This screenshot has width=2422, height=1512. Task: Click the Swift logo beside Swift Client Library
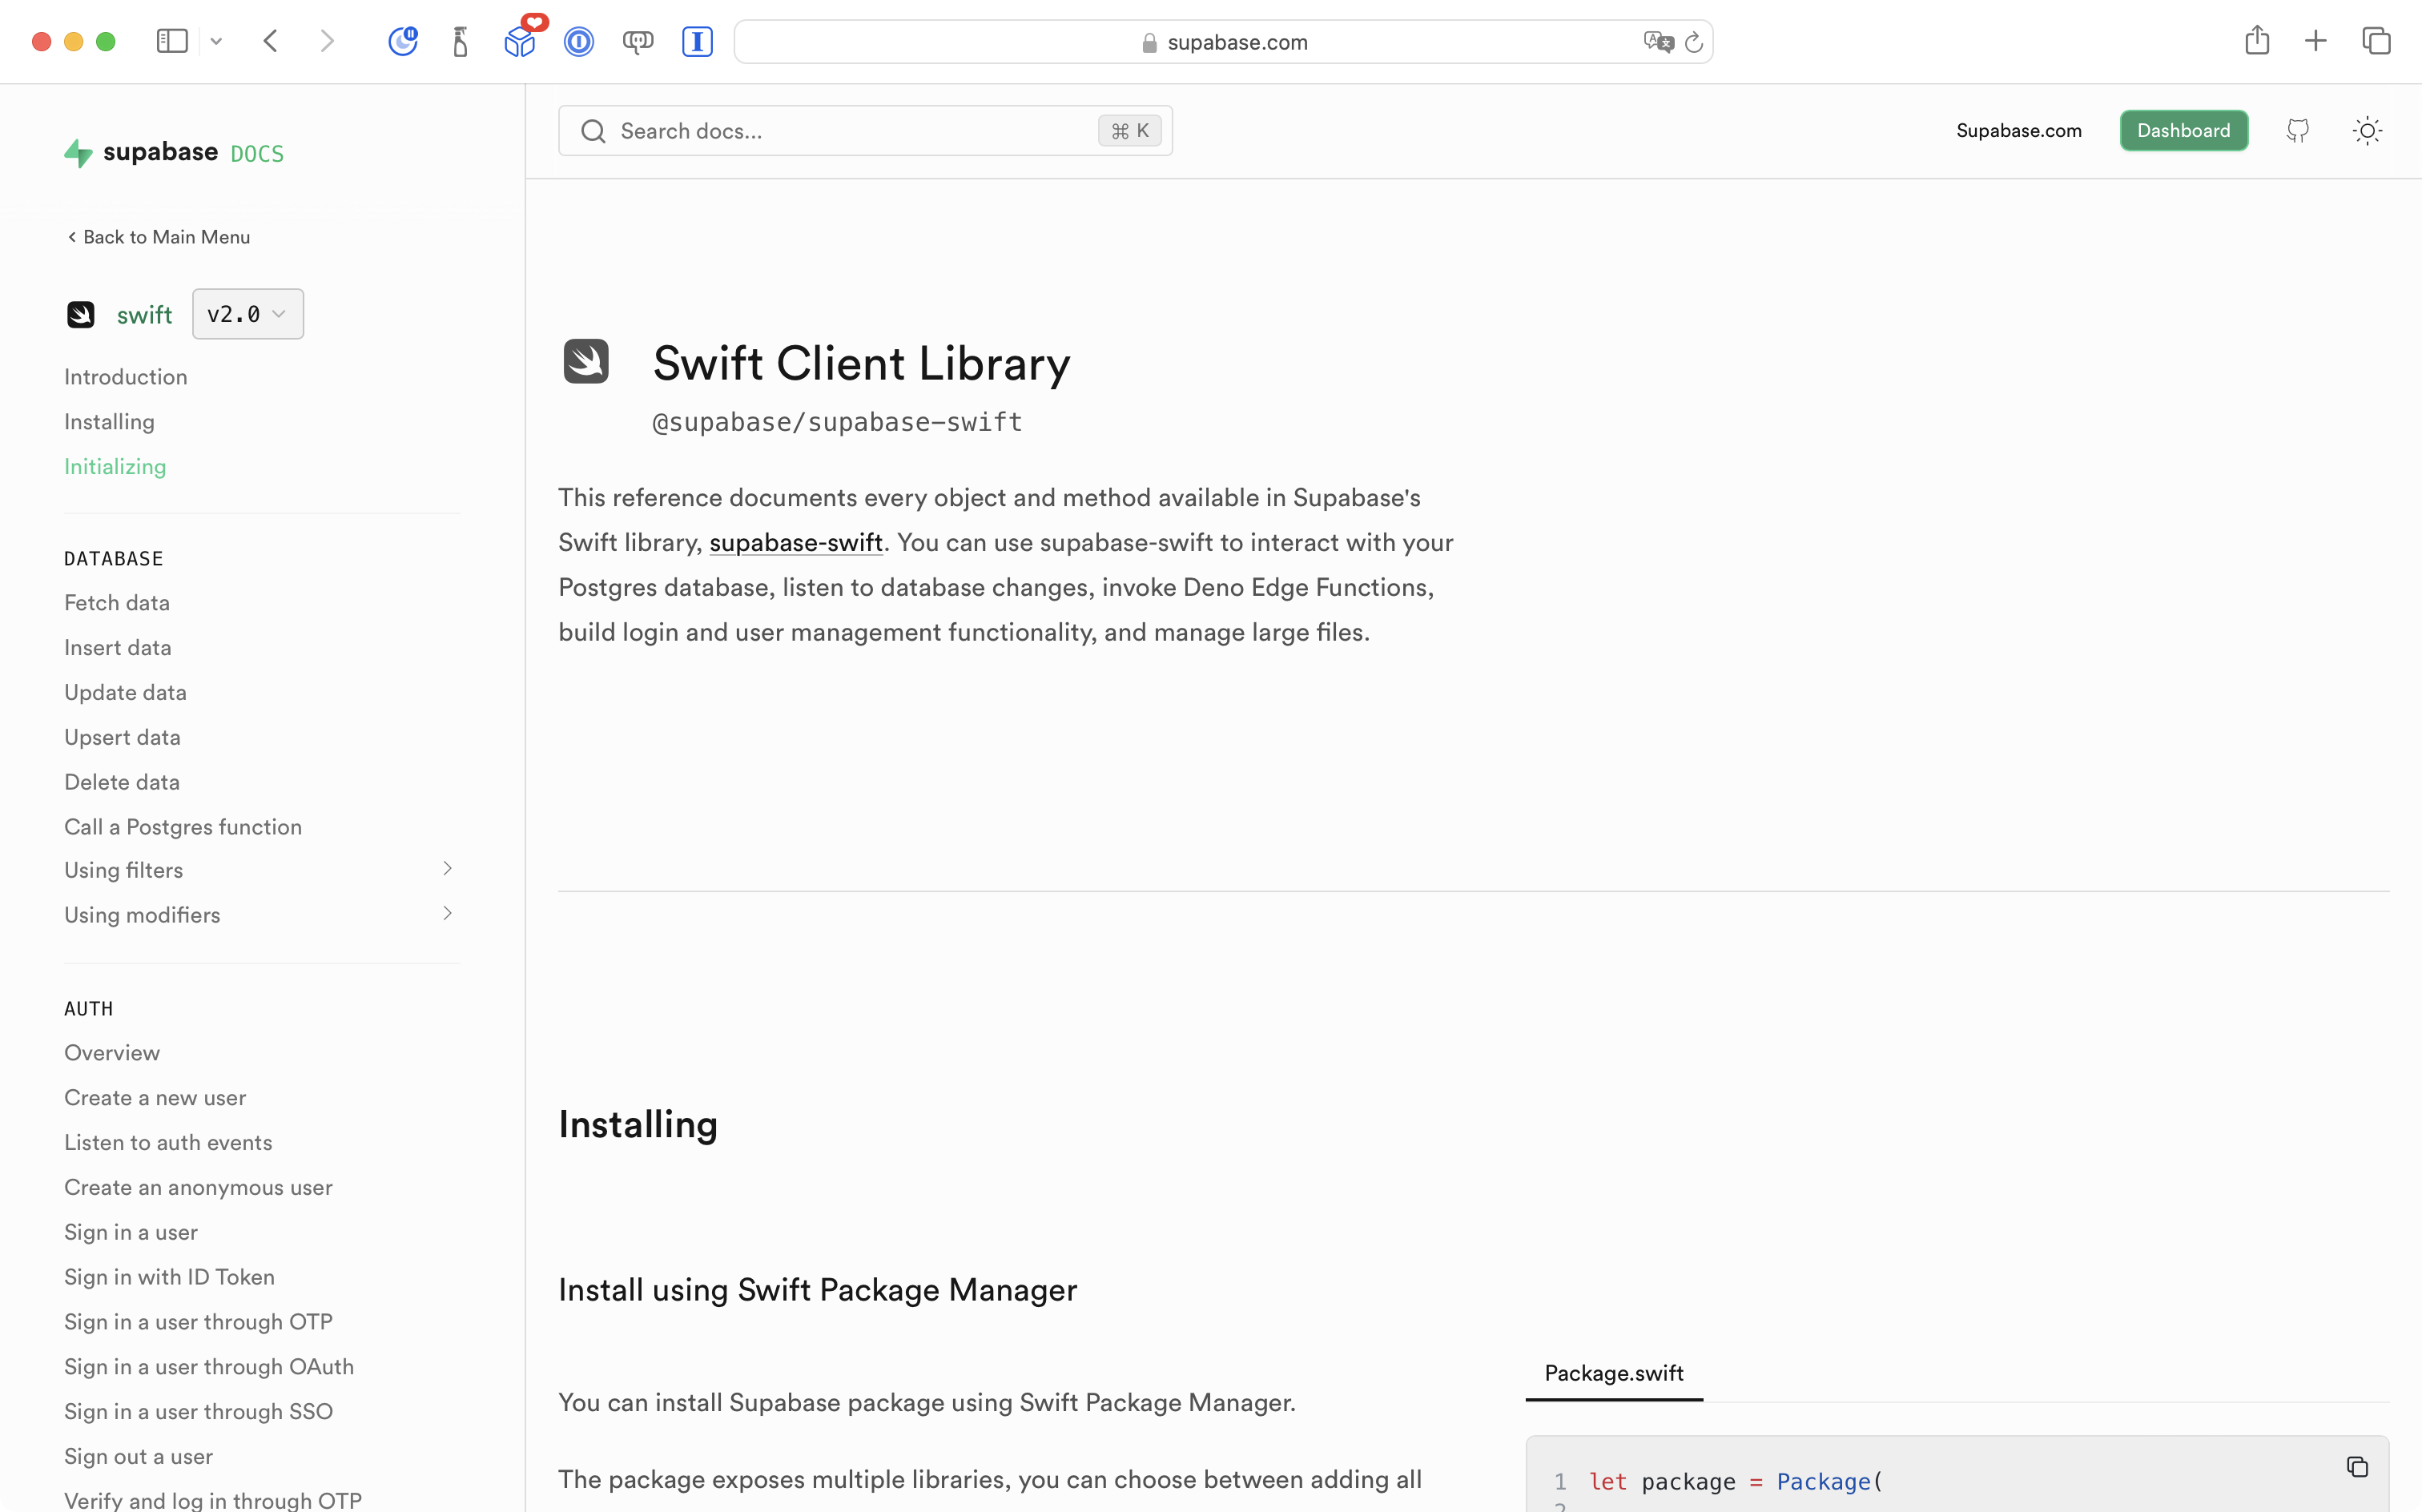(587, 362)
